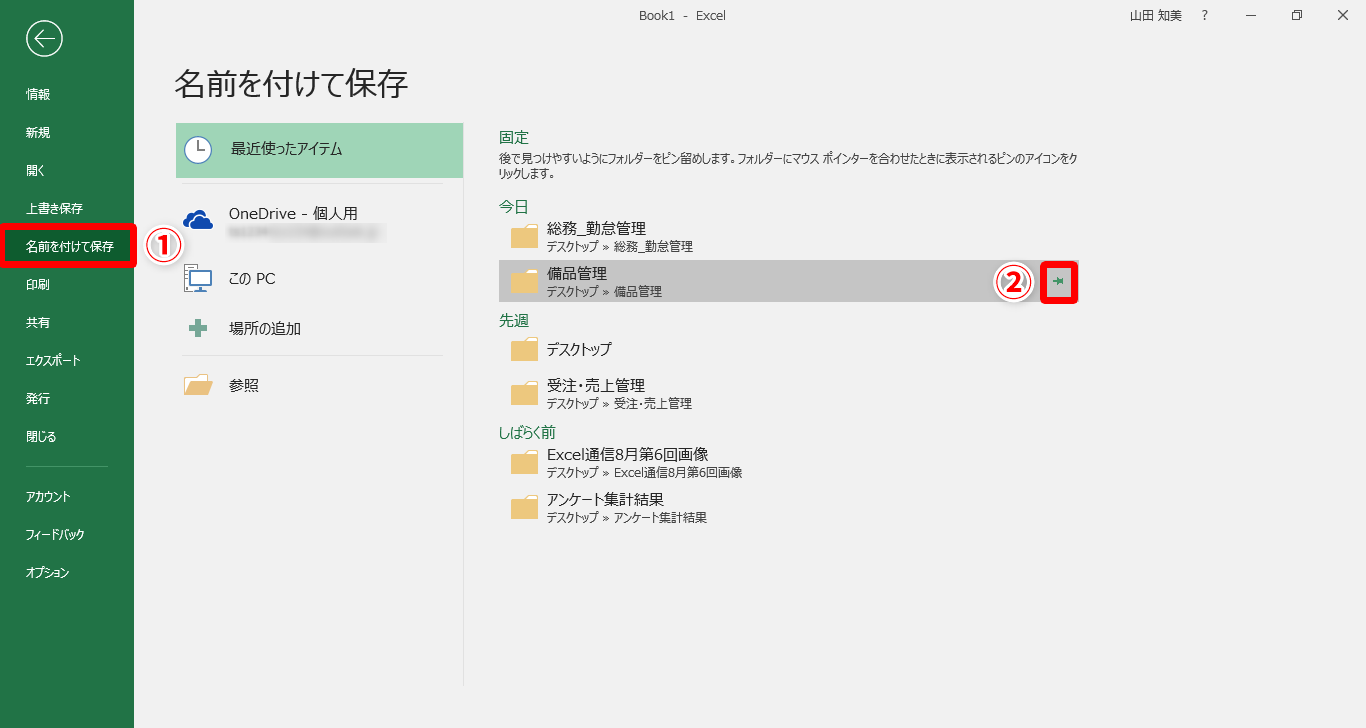Click the back arrow icon
Screen dimensions: 1366x728
[44, 39]
